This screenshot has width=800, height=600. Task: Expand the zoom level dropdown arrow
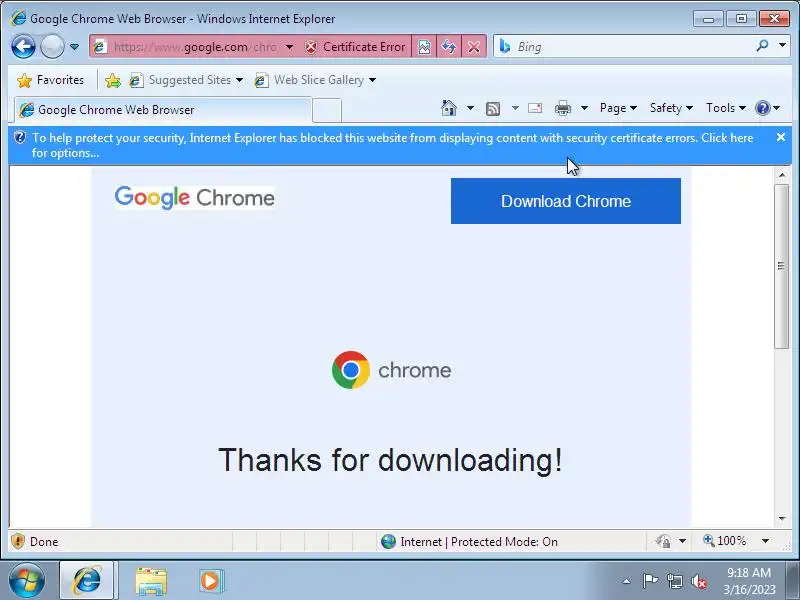pos(765,541)
